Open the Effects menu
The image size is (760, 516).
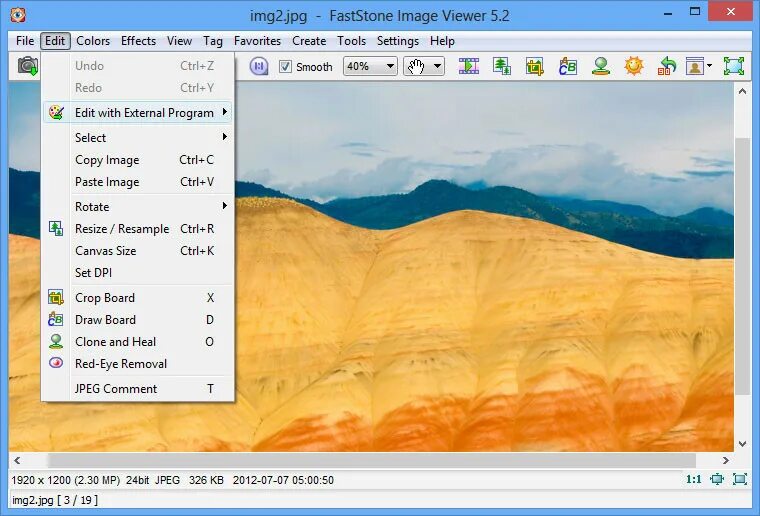click(x=139, y=41)
